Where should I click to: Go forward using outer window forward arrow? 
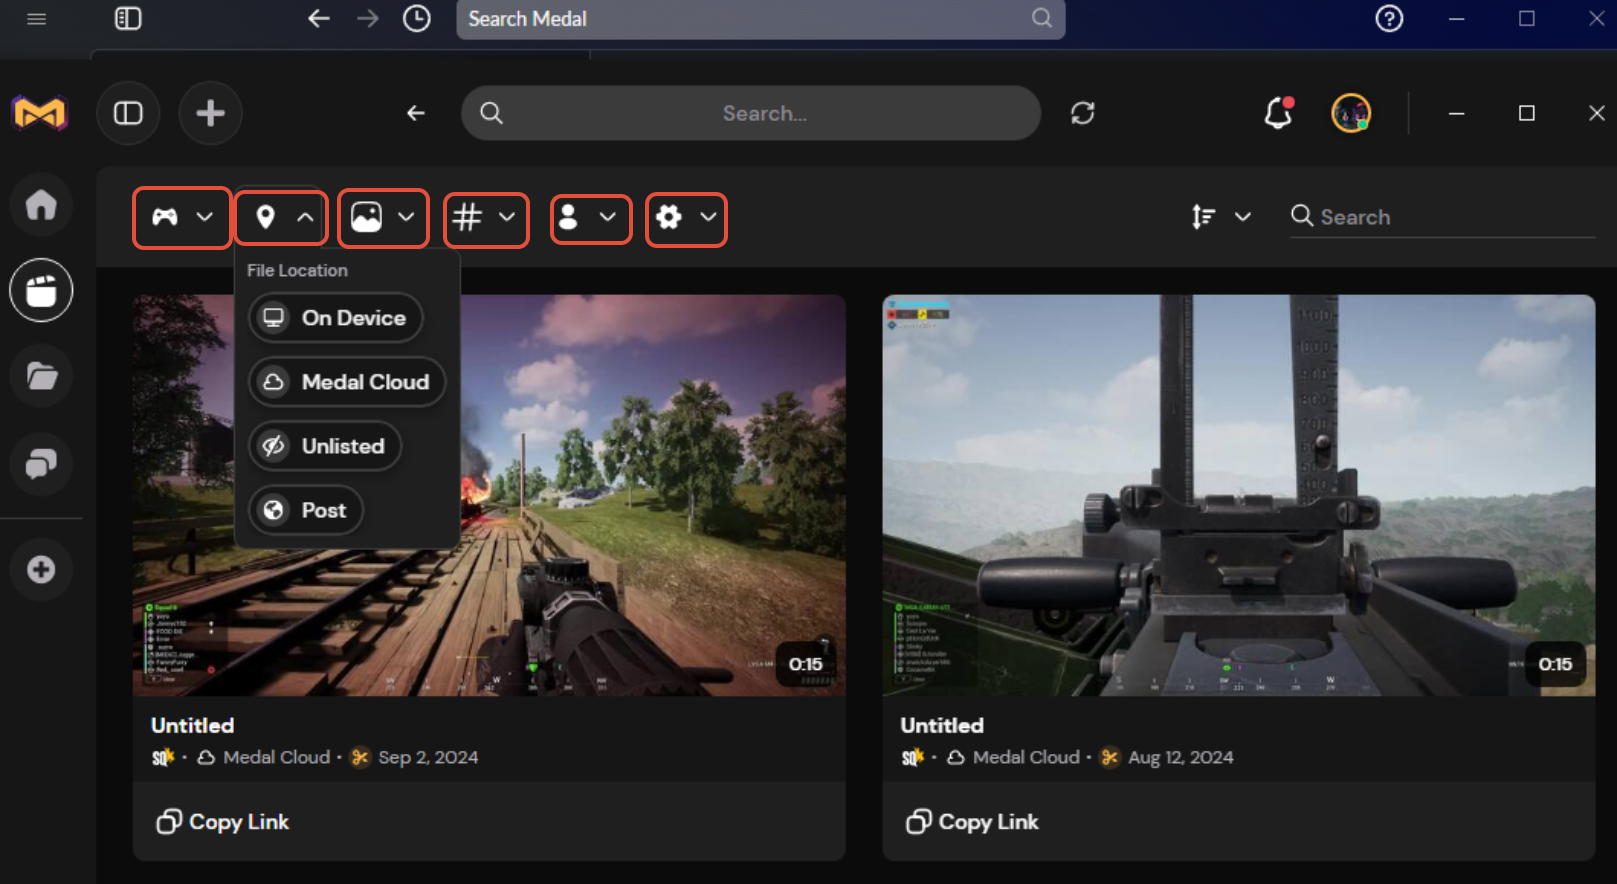368,19
